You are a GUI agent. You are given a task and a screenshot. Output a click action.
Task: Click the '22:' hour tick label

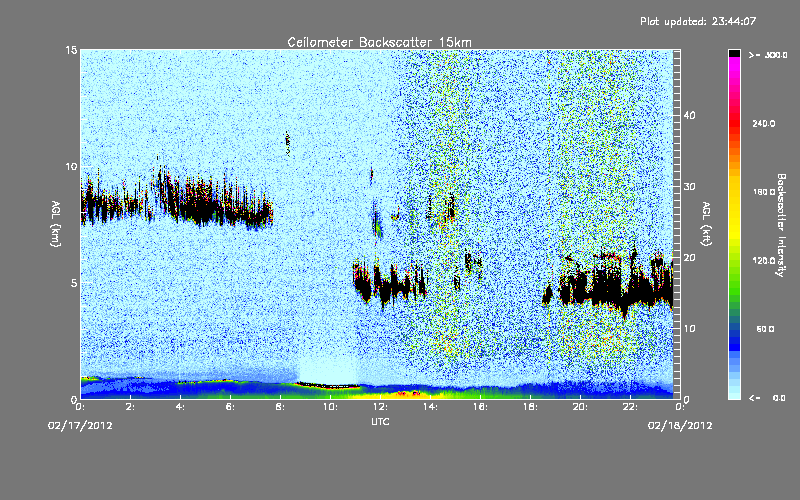(630, 407)
